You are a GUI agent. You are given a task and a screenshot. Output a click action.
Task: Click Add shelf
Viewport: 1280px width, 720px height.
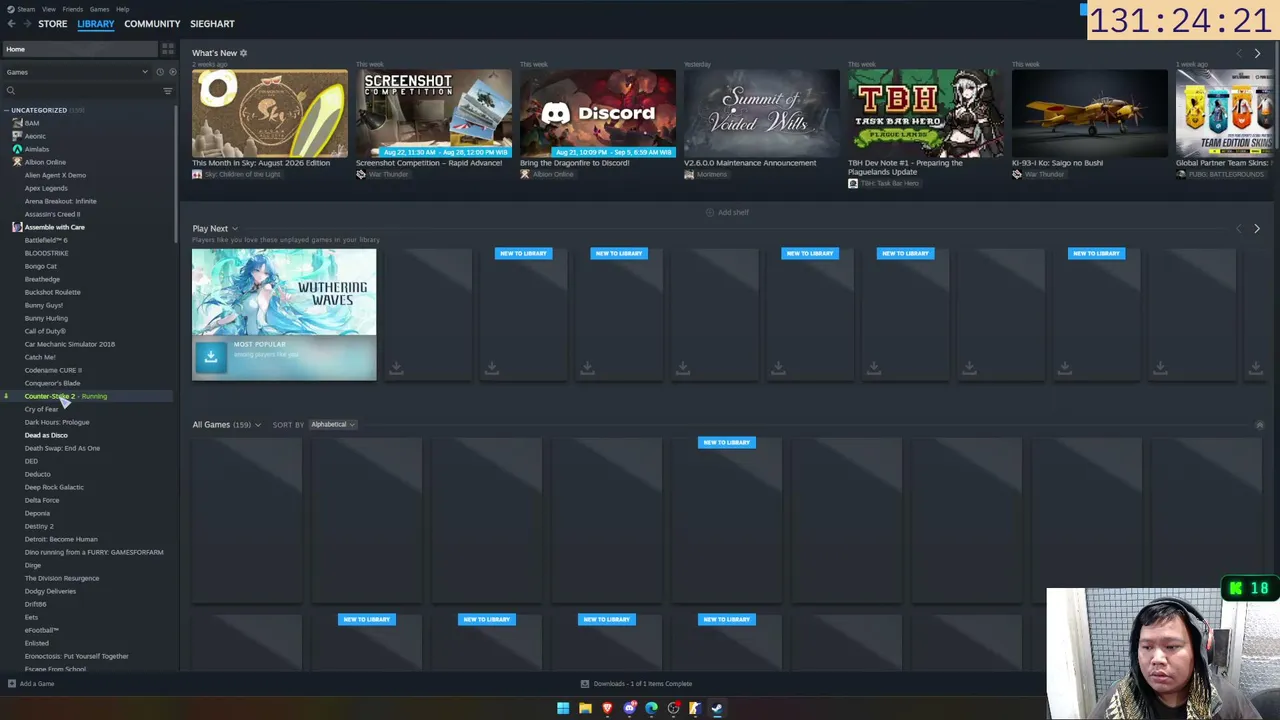727,212
